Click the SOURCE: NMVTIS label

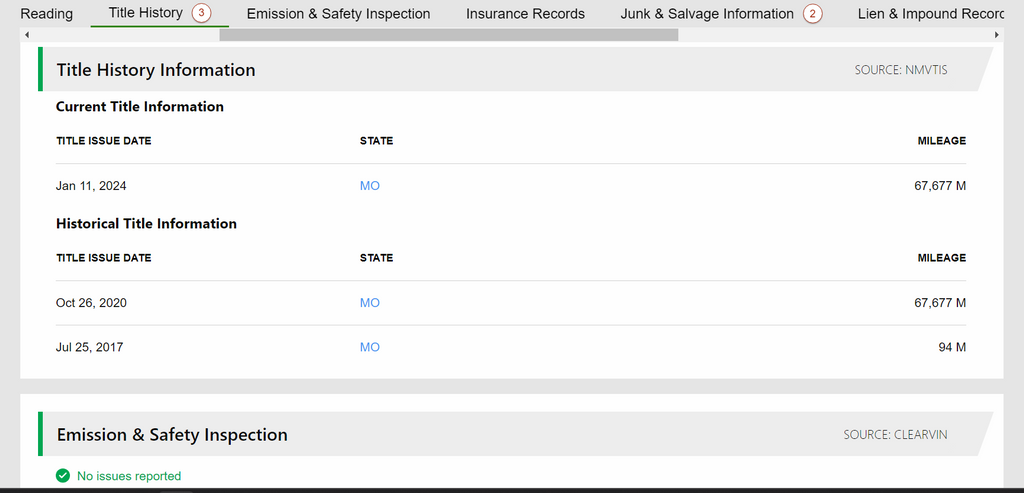coord(900,70)
